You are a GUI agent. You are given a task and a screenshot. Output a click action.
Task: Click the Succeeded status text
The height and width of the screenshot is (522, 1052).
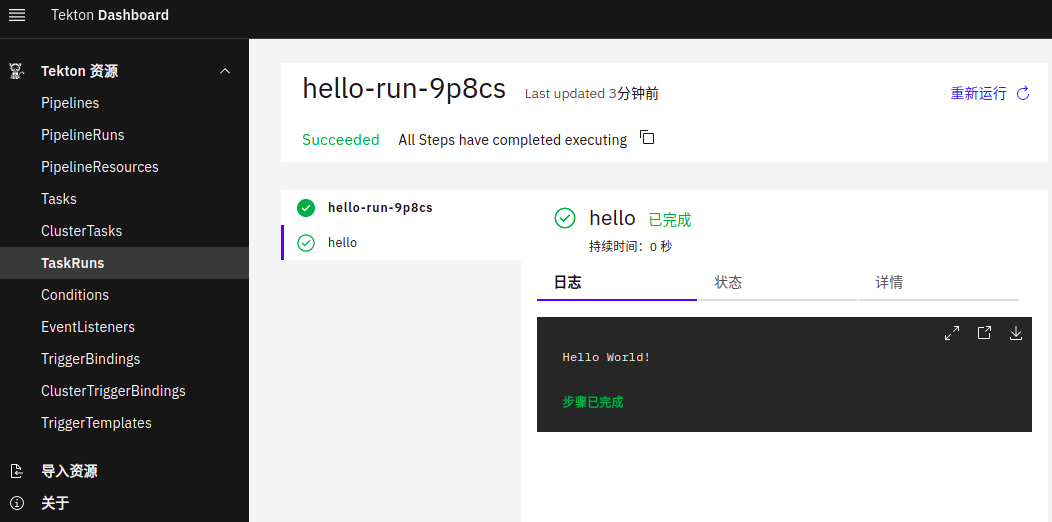(341, 140)
